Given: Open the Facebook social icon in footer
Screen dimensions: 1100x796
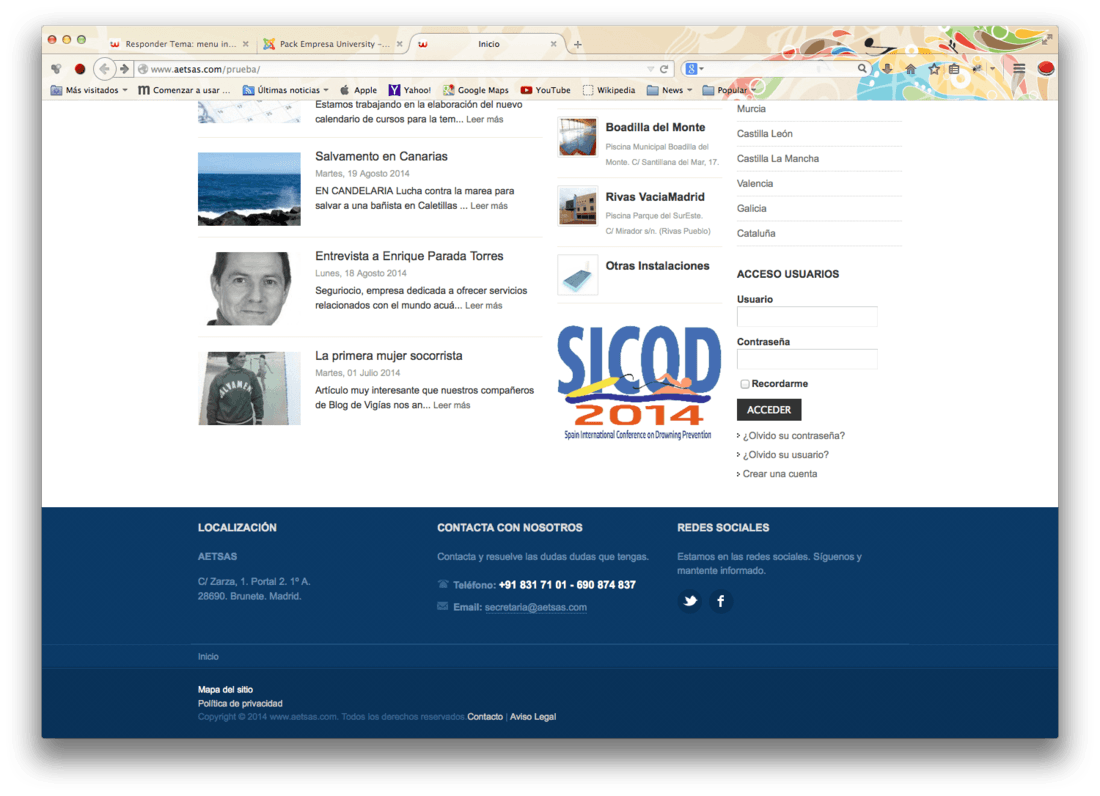Looking at the screenshot, I should coord(720,601).
